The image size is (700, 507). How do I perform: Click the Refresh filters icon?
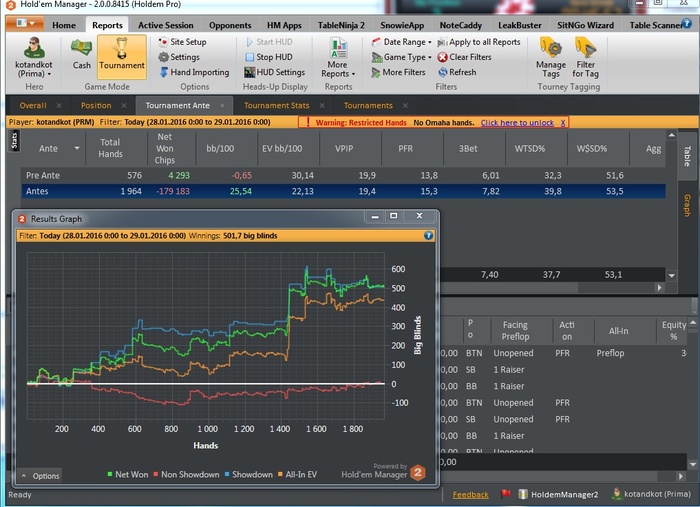pyautogui.click(x=442, y=72)
